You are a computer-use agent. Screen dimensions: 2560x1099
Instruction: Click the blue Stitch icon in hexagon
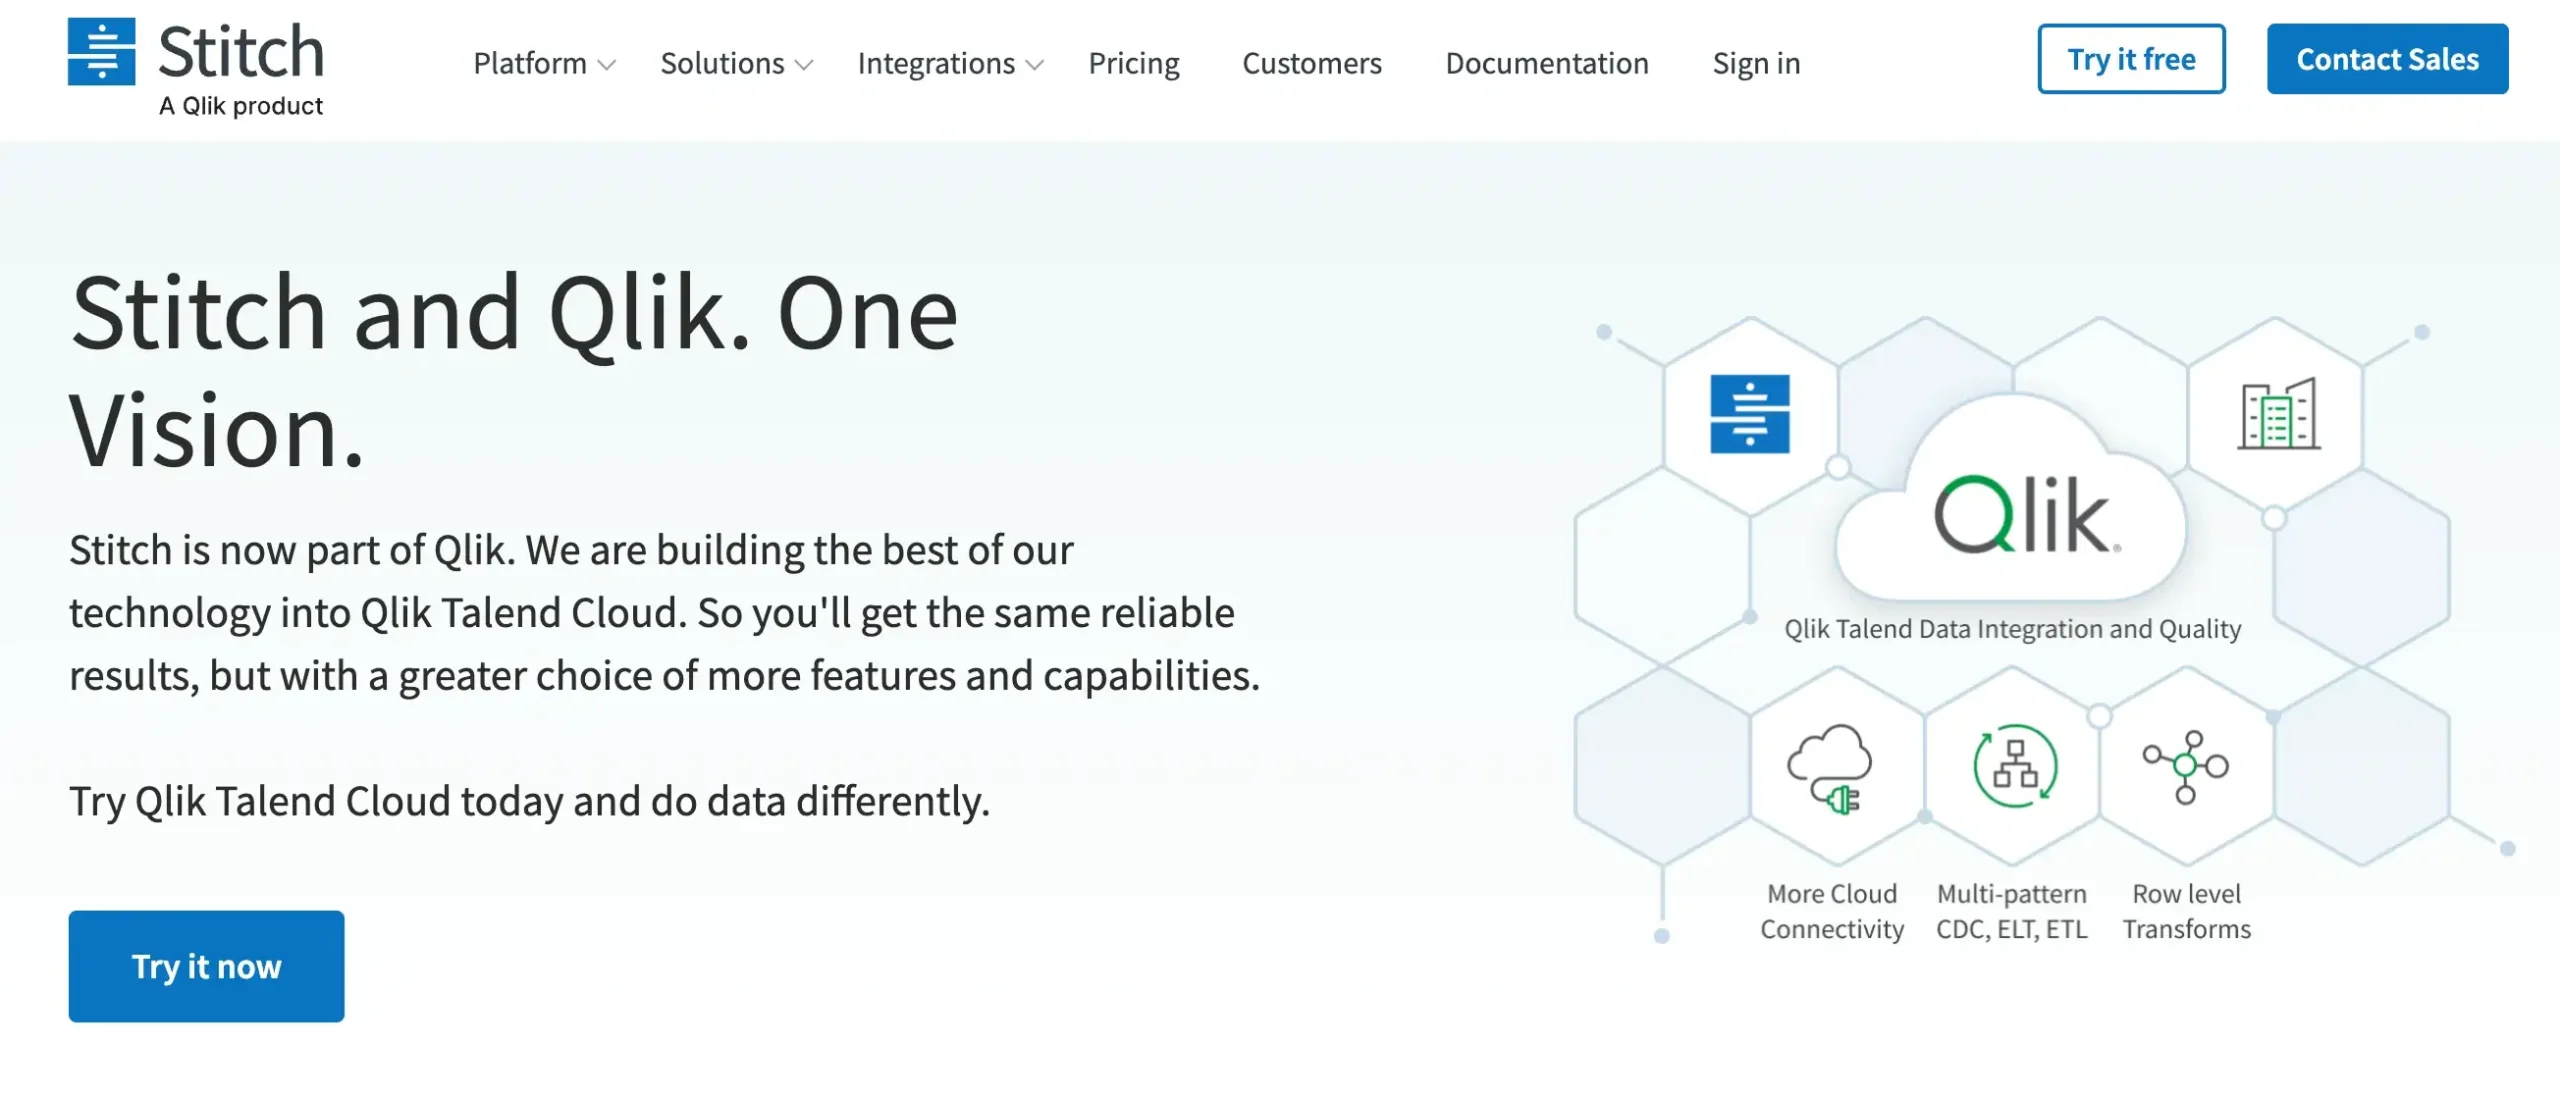click(1749, 414)
